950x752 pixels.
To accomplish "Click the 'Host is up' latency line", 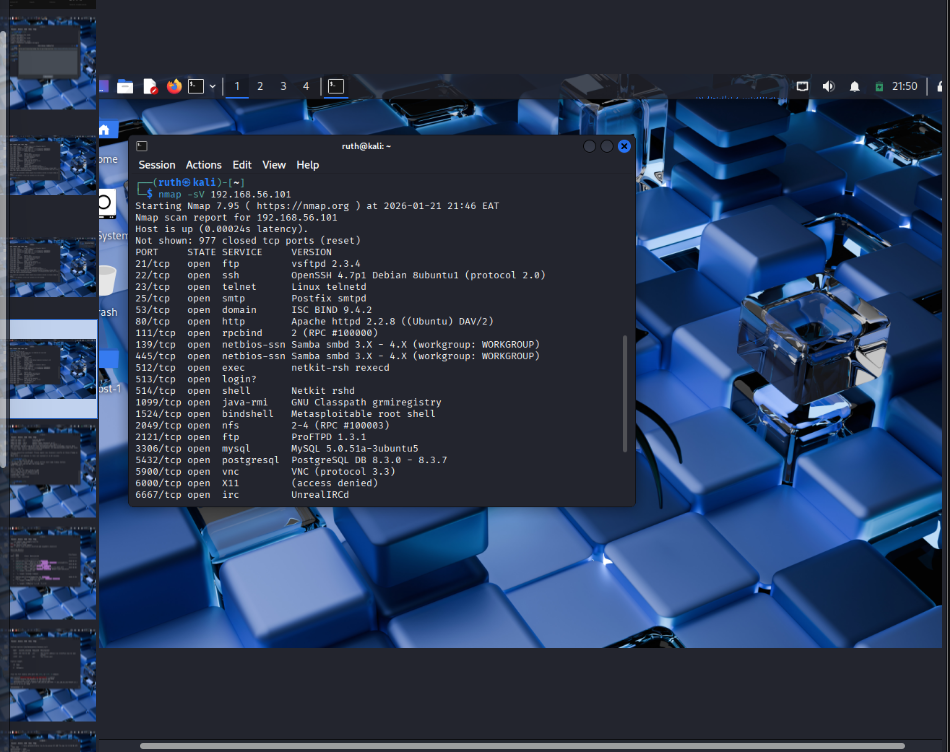I will pos(222,229).
